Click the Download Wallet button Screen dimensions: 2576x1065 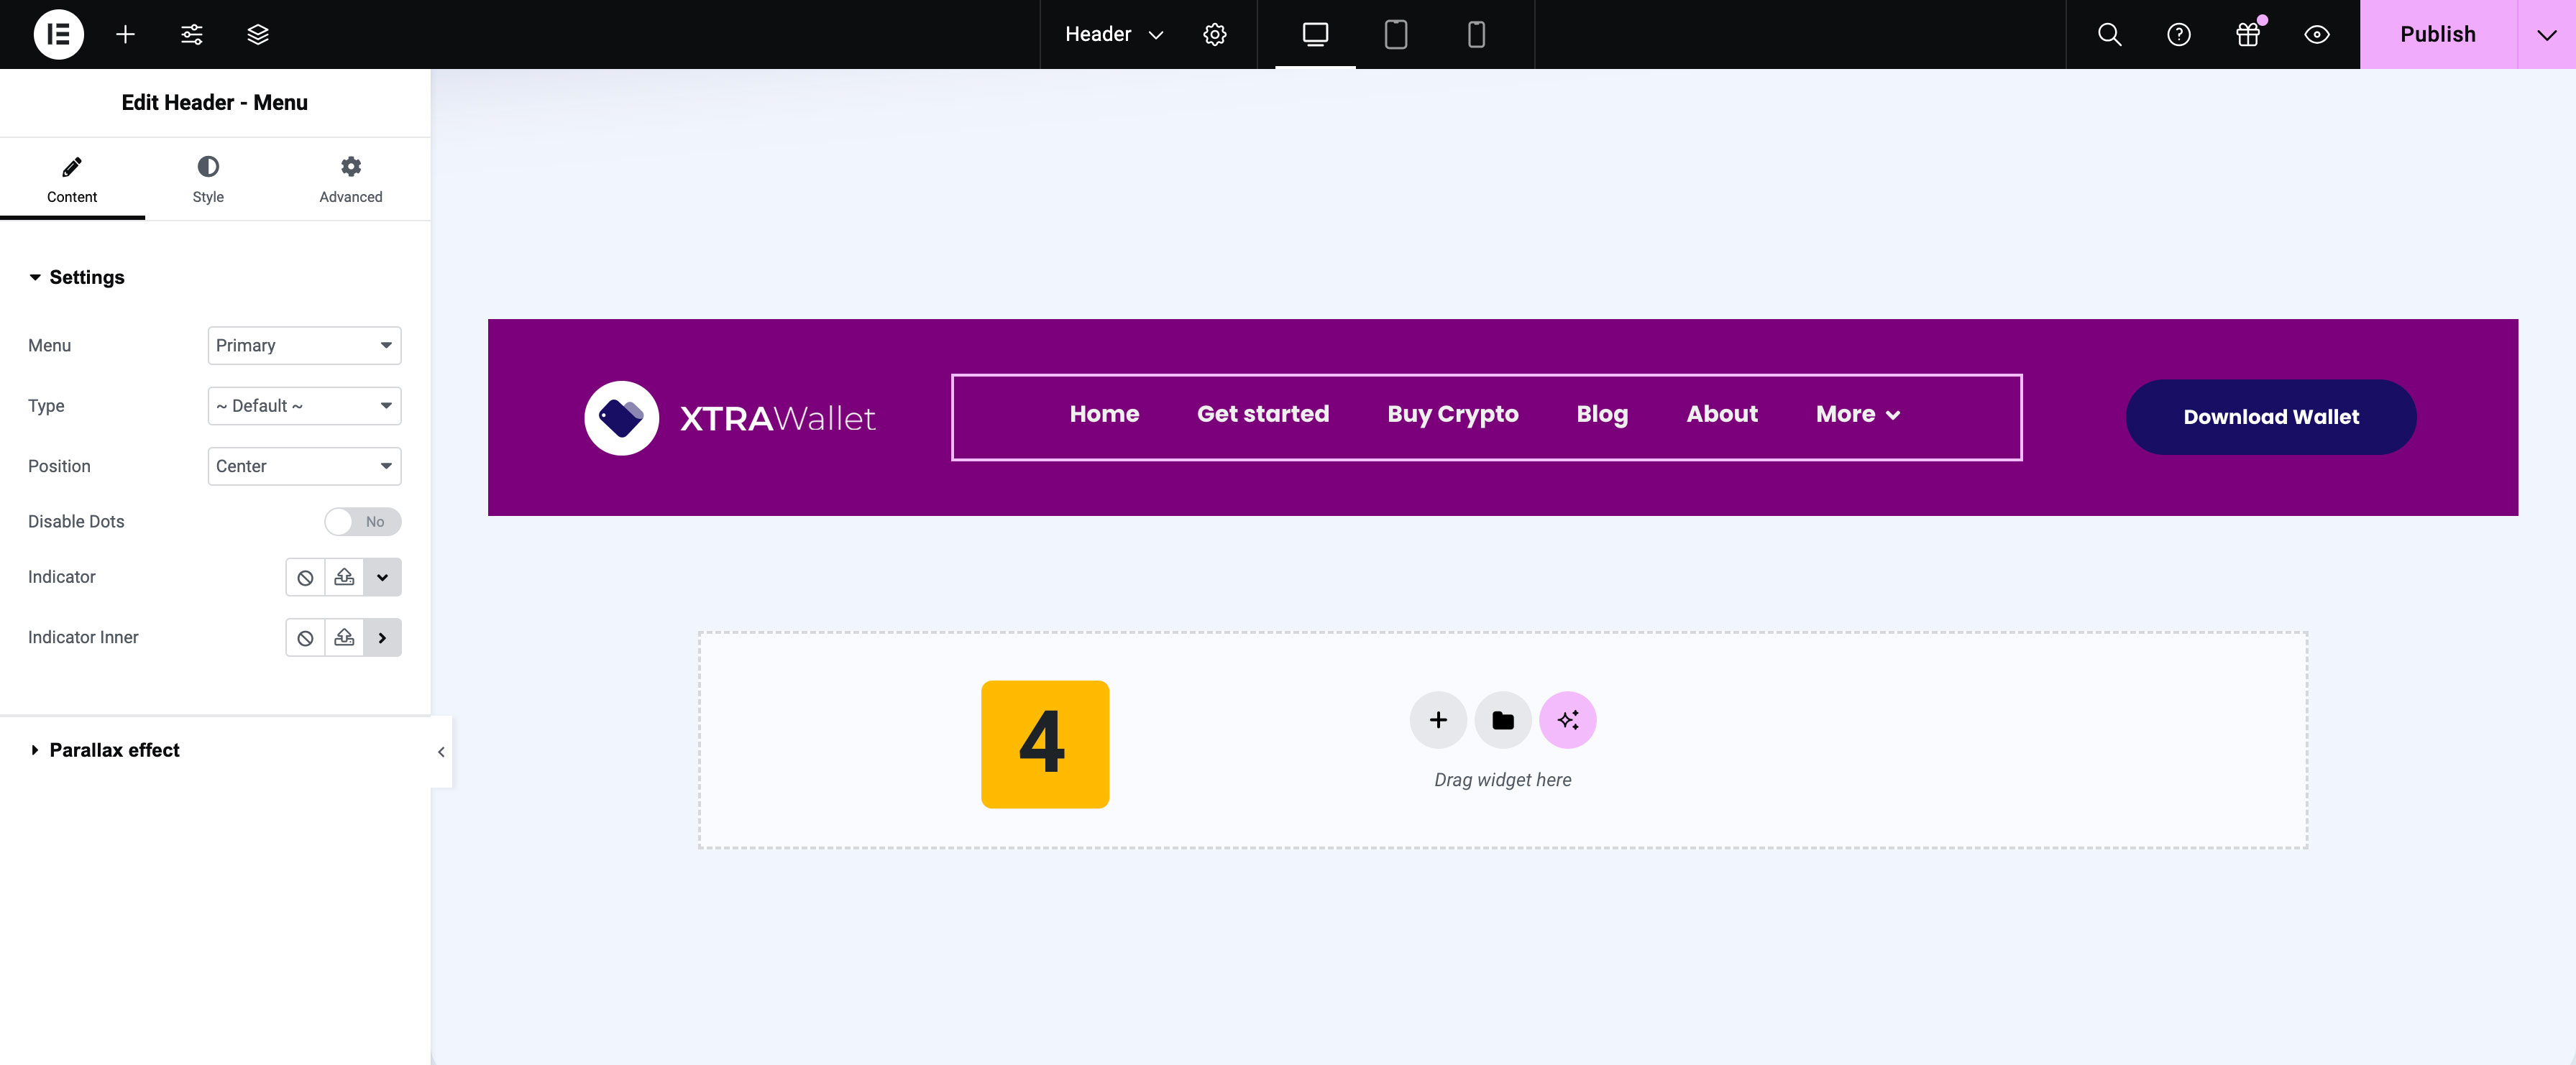coord(2270,416)
